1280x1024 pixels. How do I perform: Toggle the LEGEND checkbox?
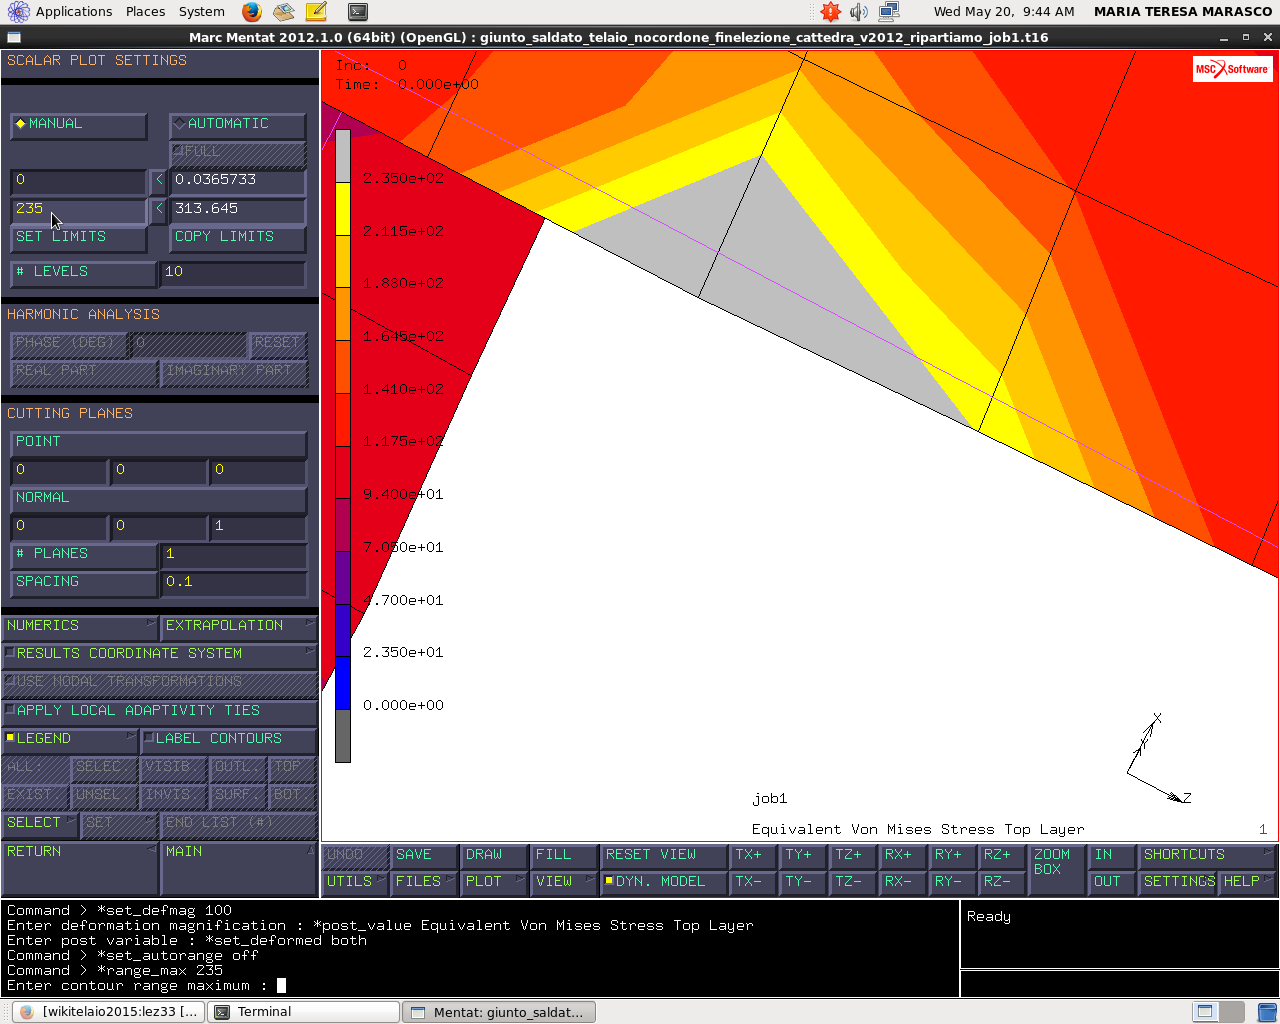[x=69, y=739]
